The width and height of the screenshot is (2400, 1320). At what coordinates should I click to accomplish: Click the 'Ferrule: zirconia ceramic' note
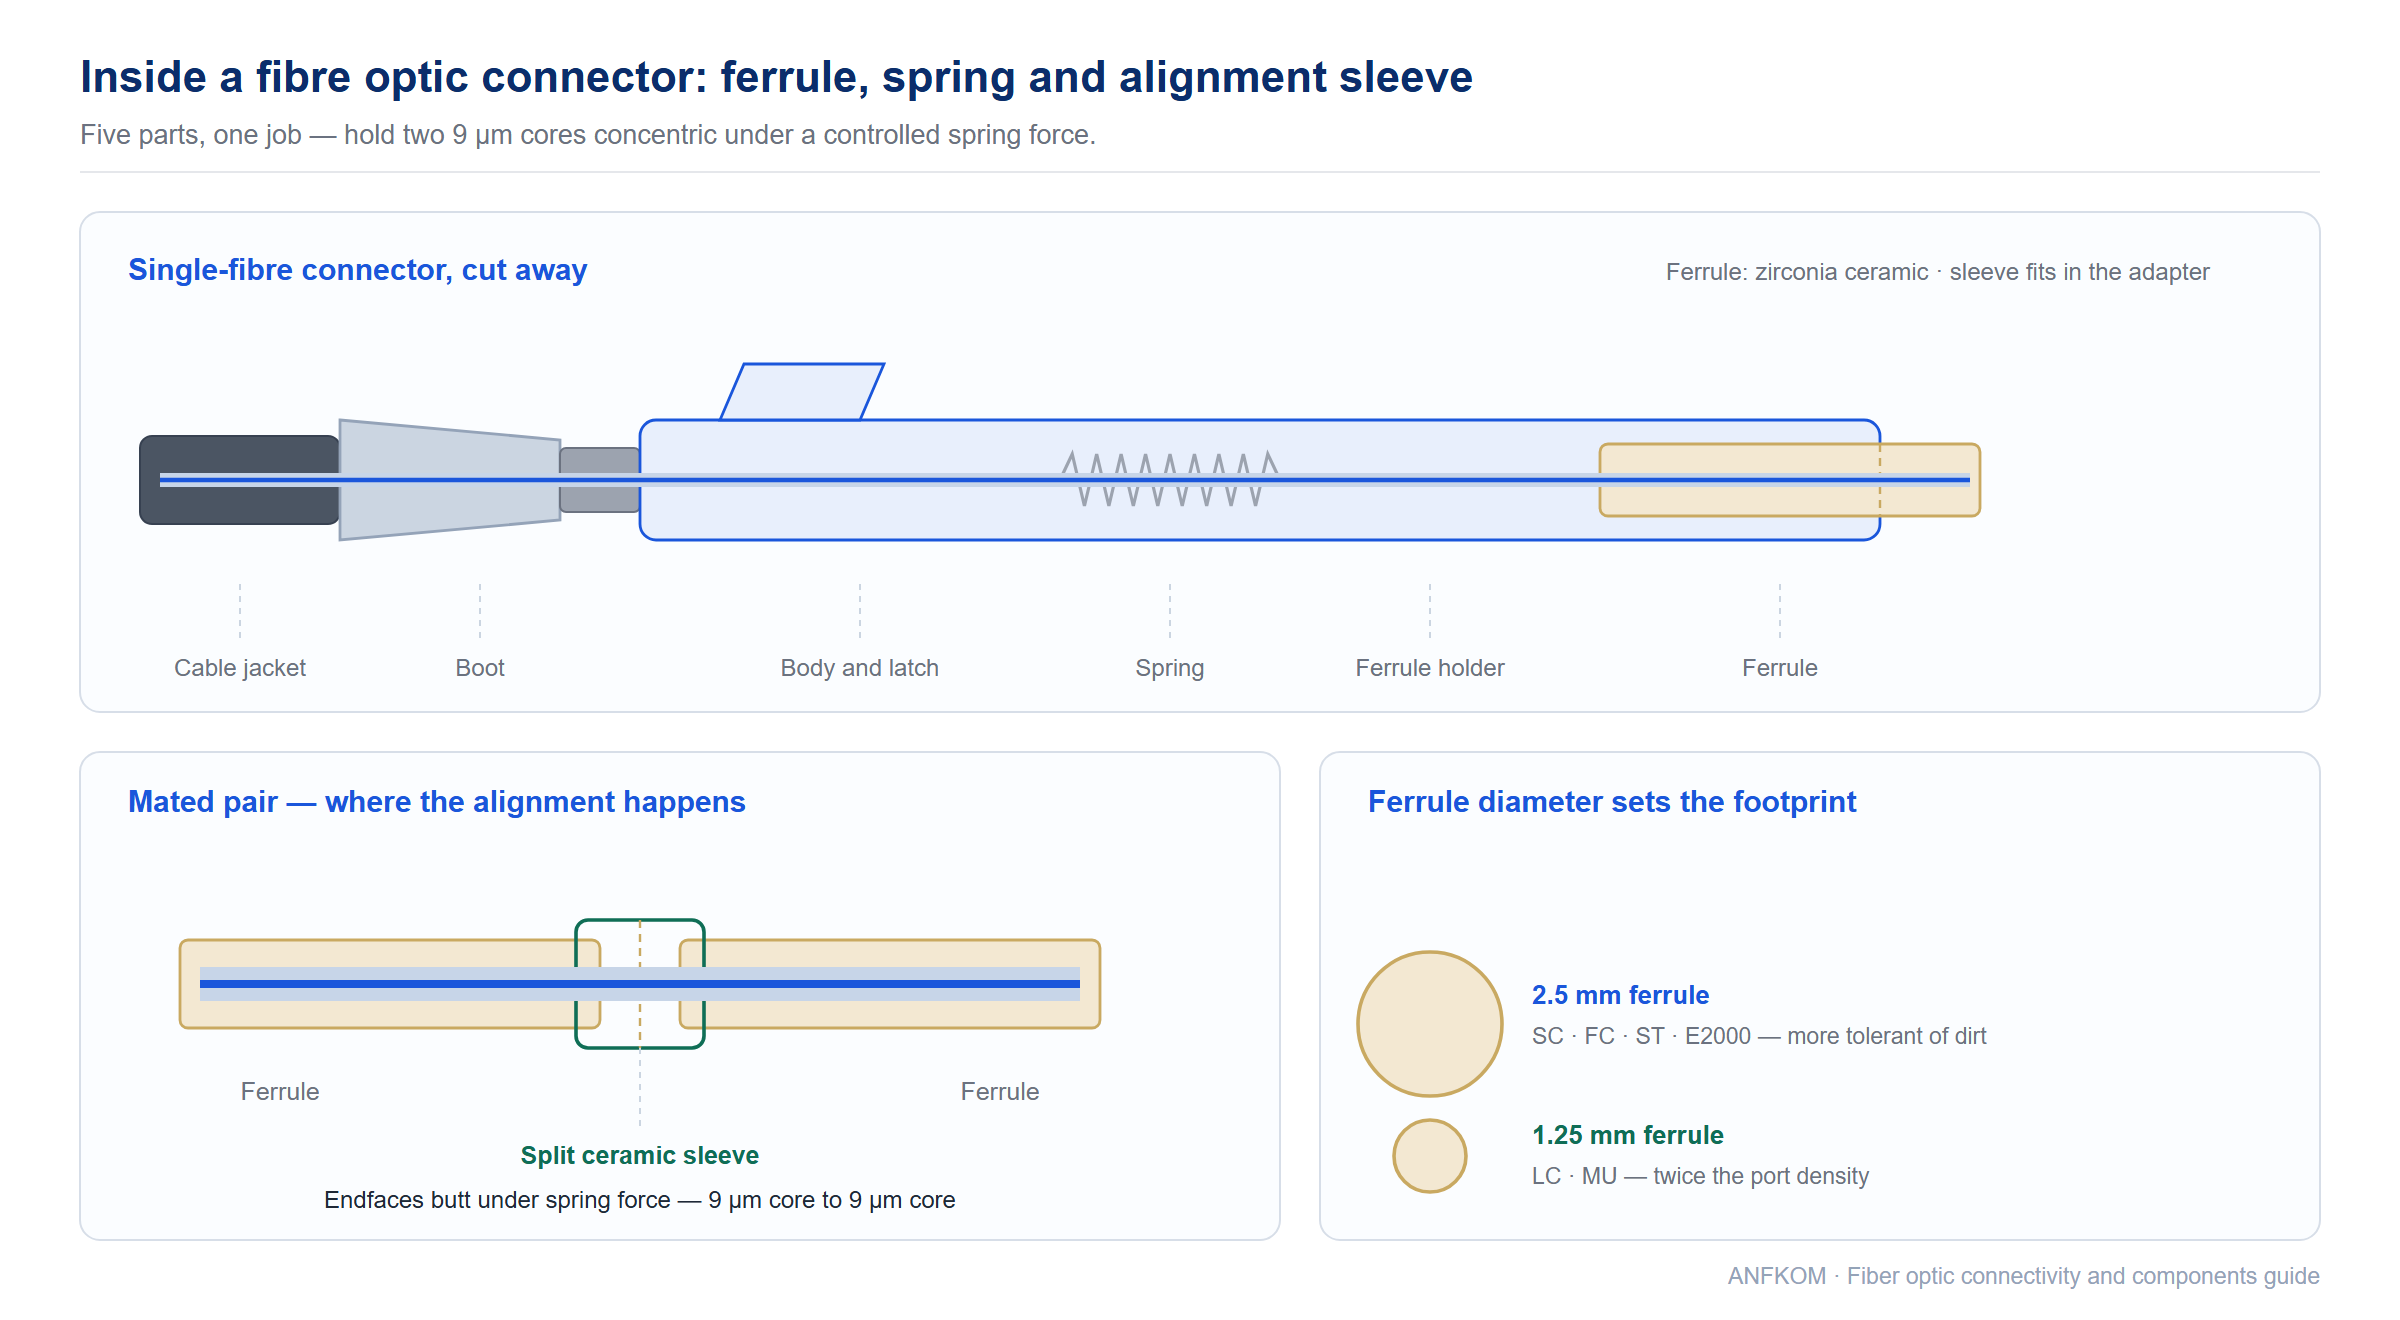tap(1937, 272)
